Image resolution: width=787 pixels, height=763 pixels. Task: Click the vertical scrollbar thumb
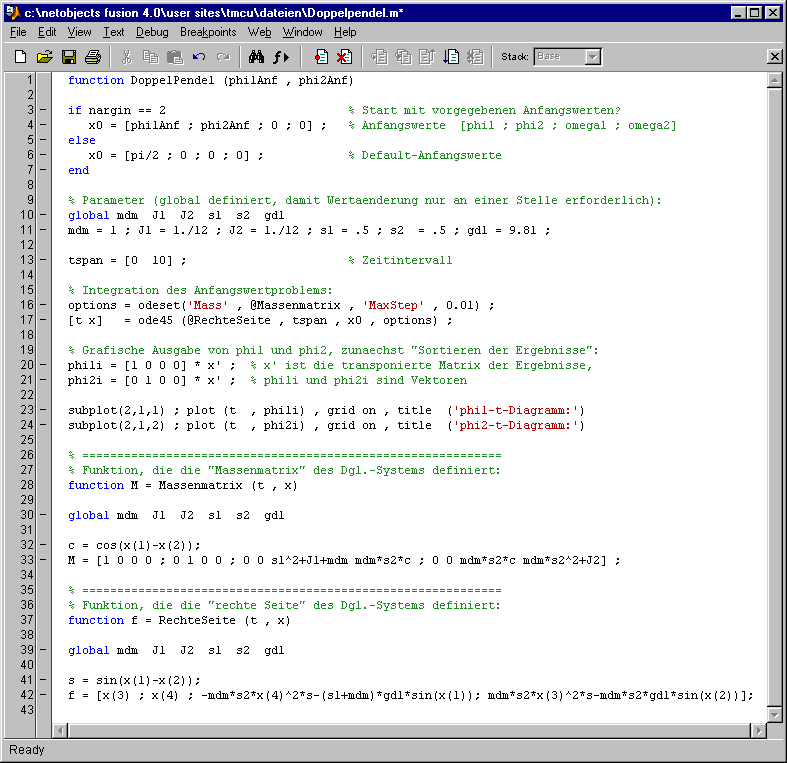[x=774, y=397]
